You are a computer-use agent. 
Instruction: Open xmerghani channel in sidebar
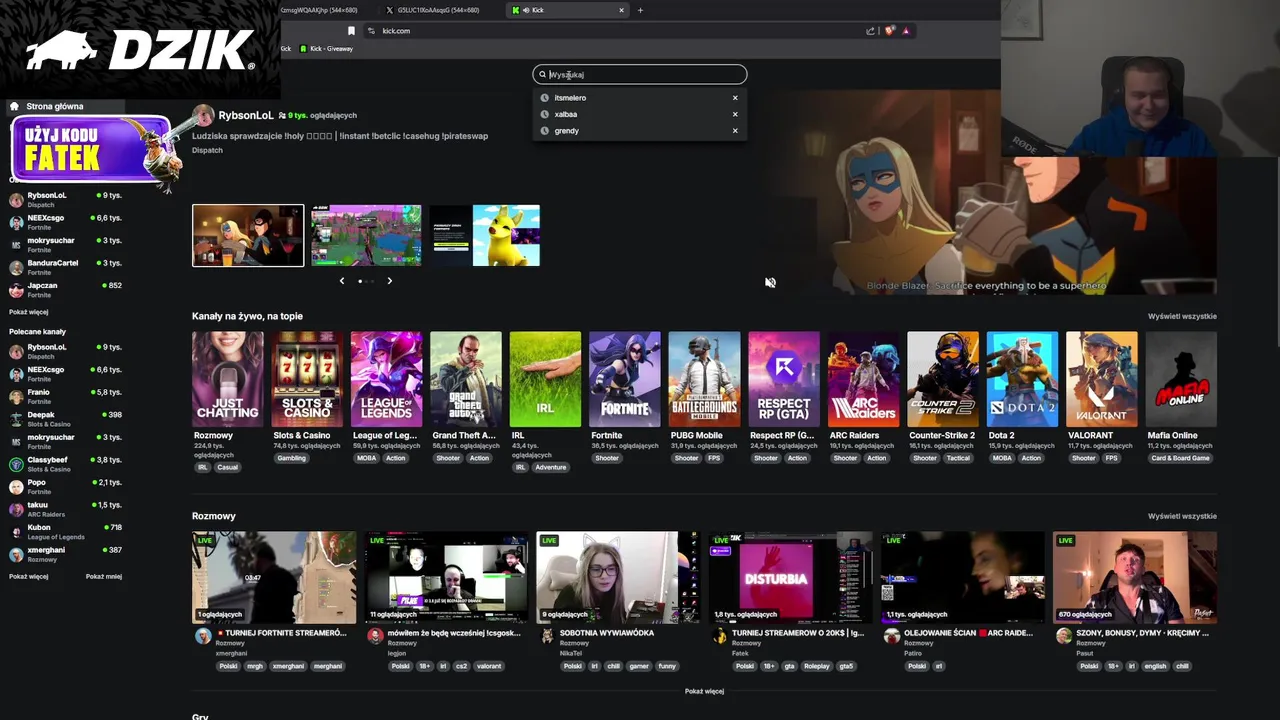(66, 554)
